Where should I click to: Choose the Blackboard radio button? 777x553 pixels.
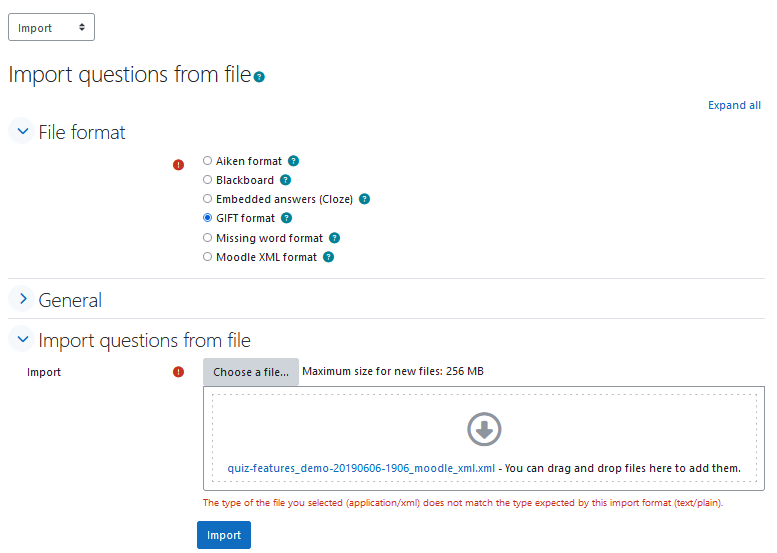[x=208, y=179]
